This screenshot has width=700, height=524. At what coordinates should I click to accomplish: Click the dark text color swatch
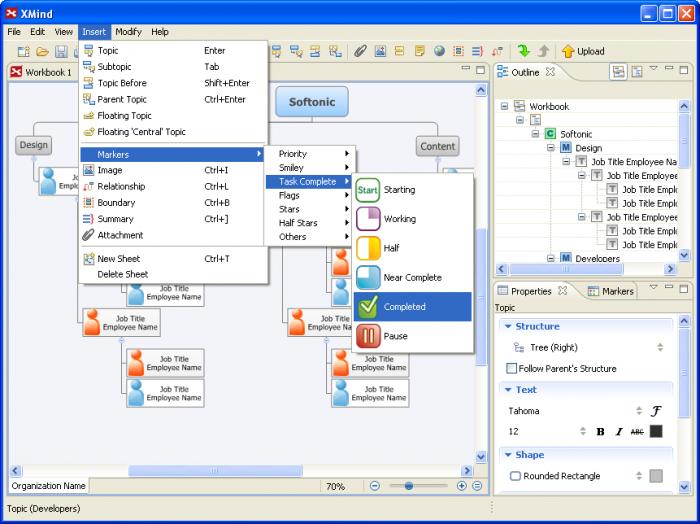(x=656, y=432)
